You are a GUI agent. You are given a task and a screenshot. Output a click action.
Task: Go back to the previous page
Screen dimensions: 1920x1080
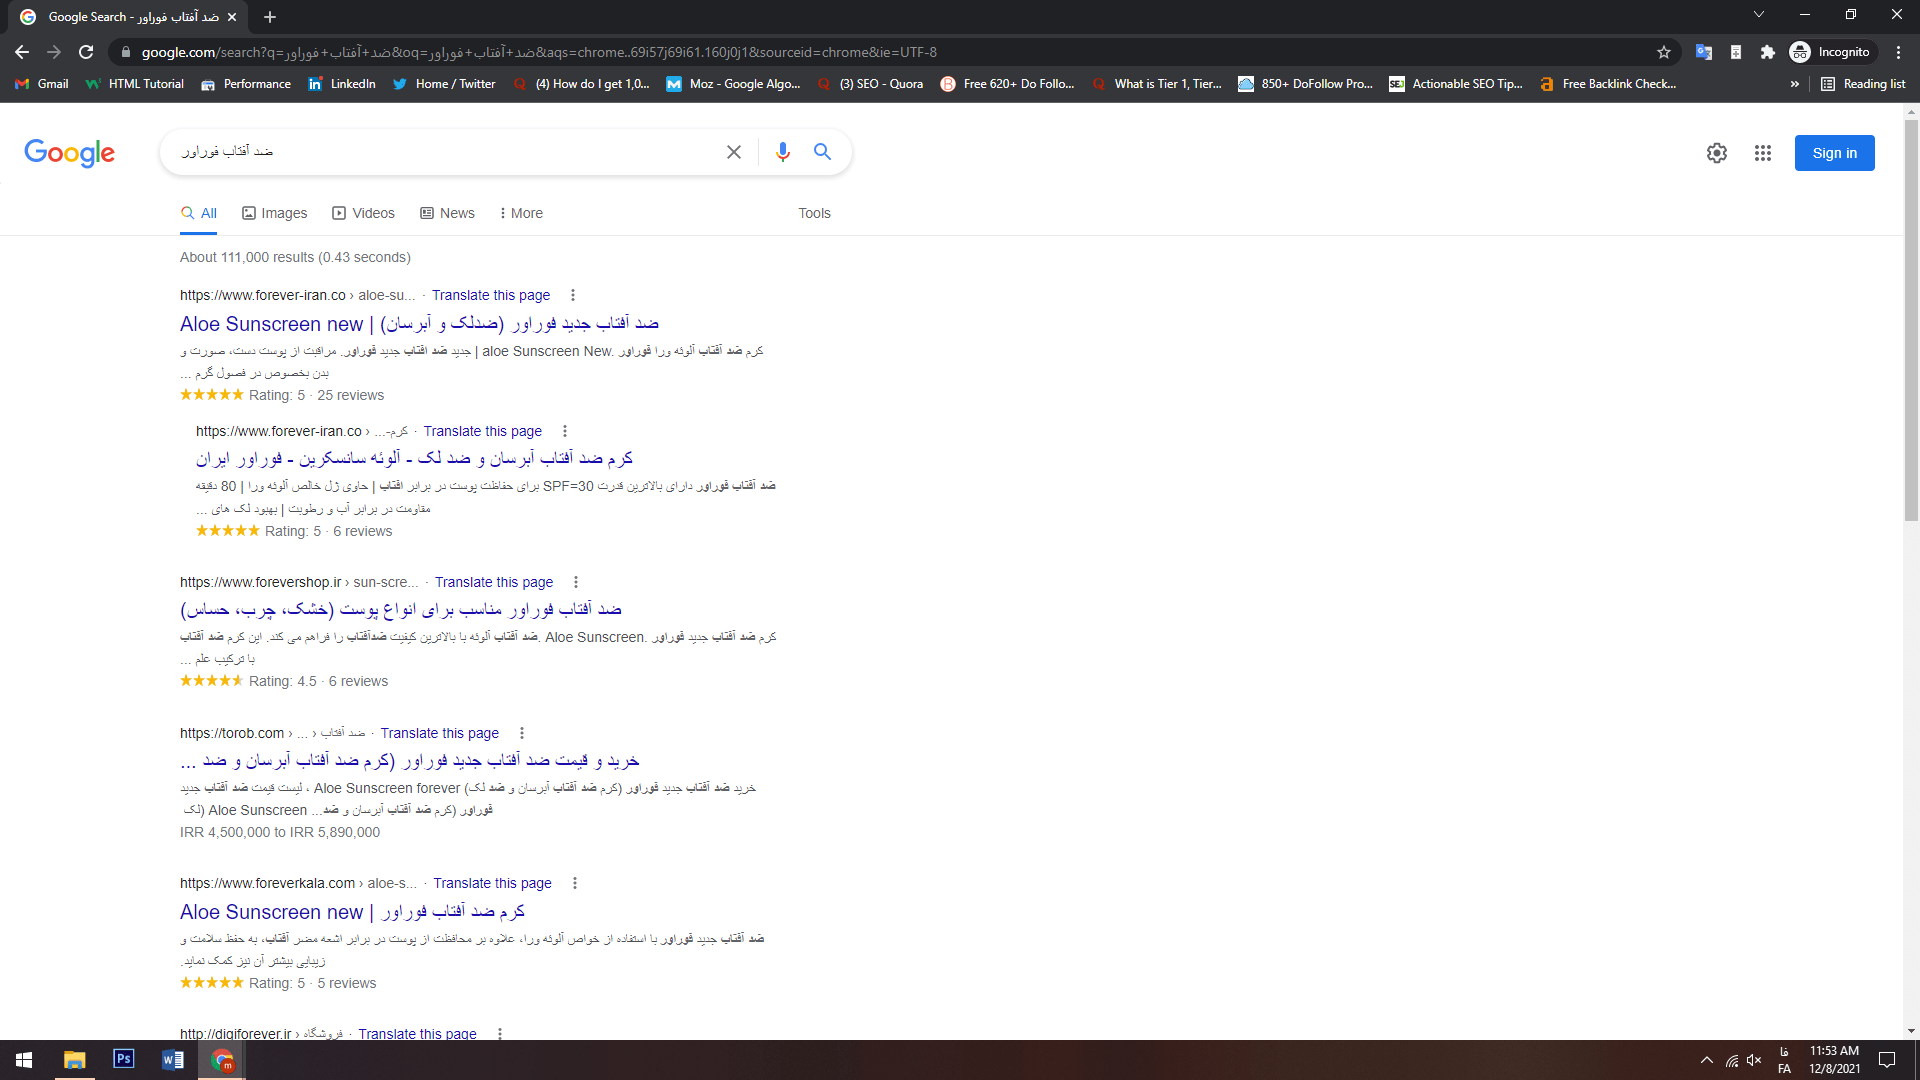(22, 52)
